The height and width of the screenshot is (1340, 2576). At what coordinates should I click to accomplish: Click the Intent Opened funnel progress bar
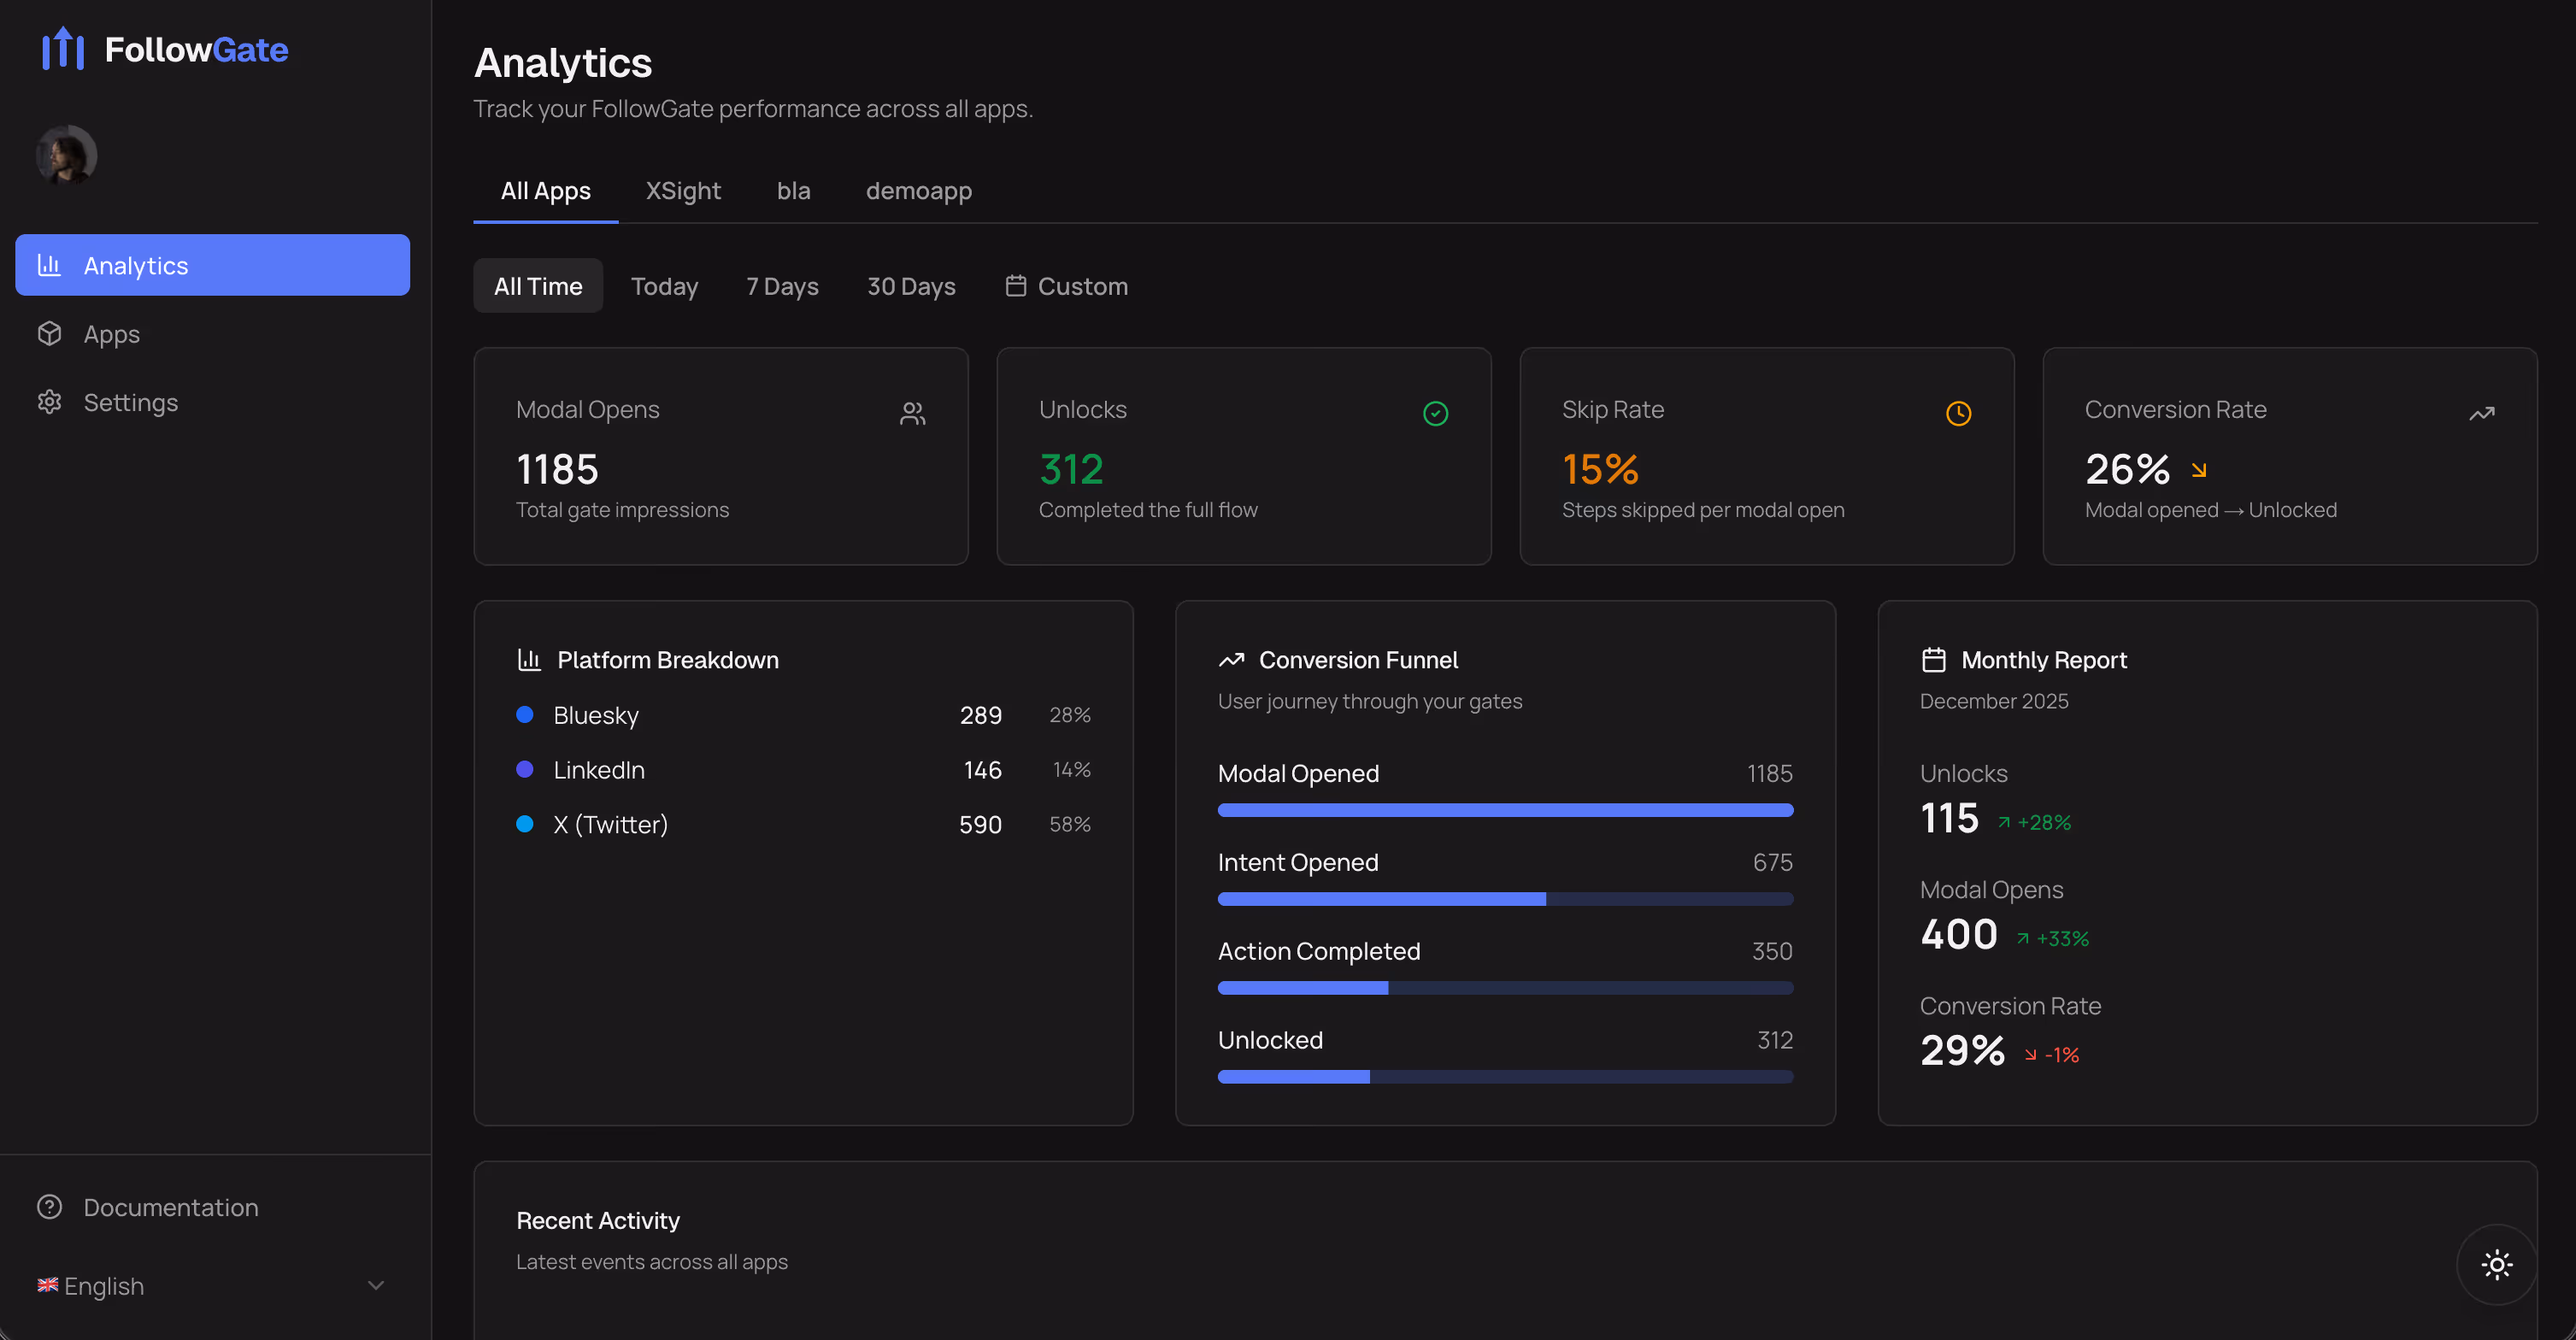[x=1505, y=899]
